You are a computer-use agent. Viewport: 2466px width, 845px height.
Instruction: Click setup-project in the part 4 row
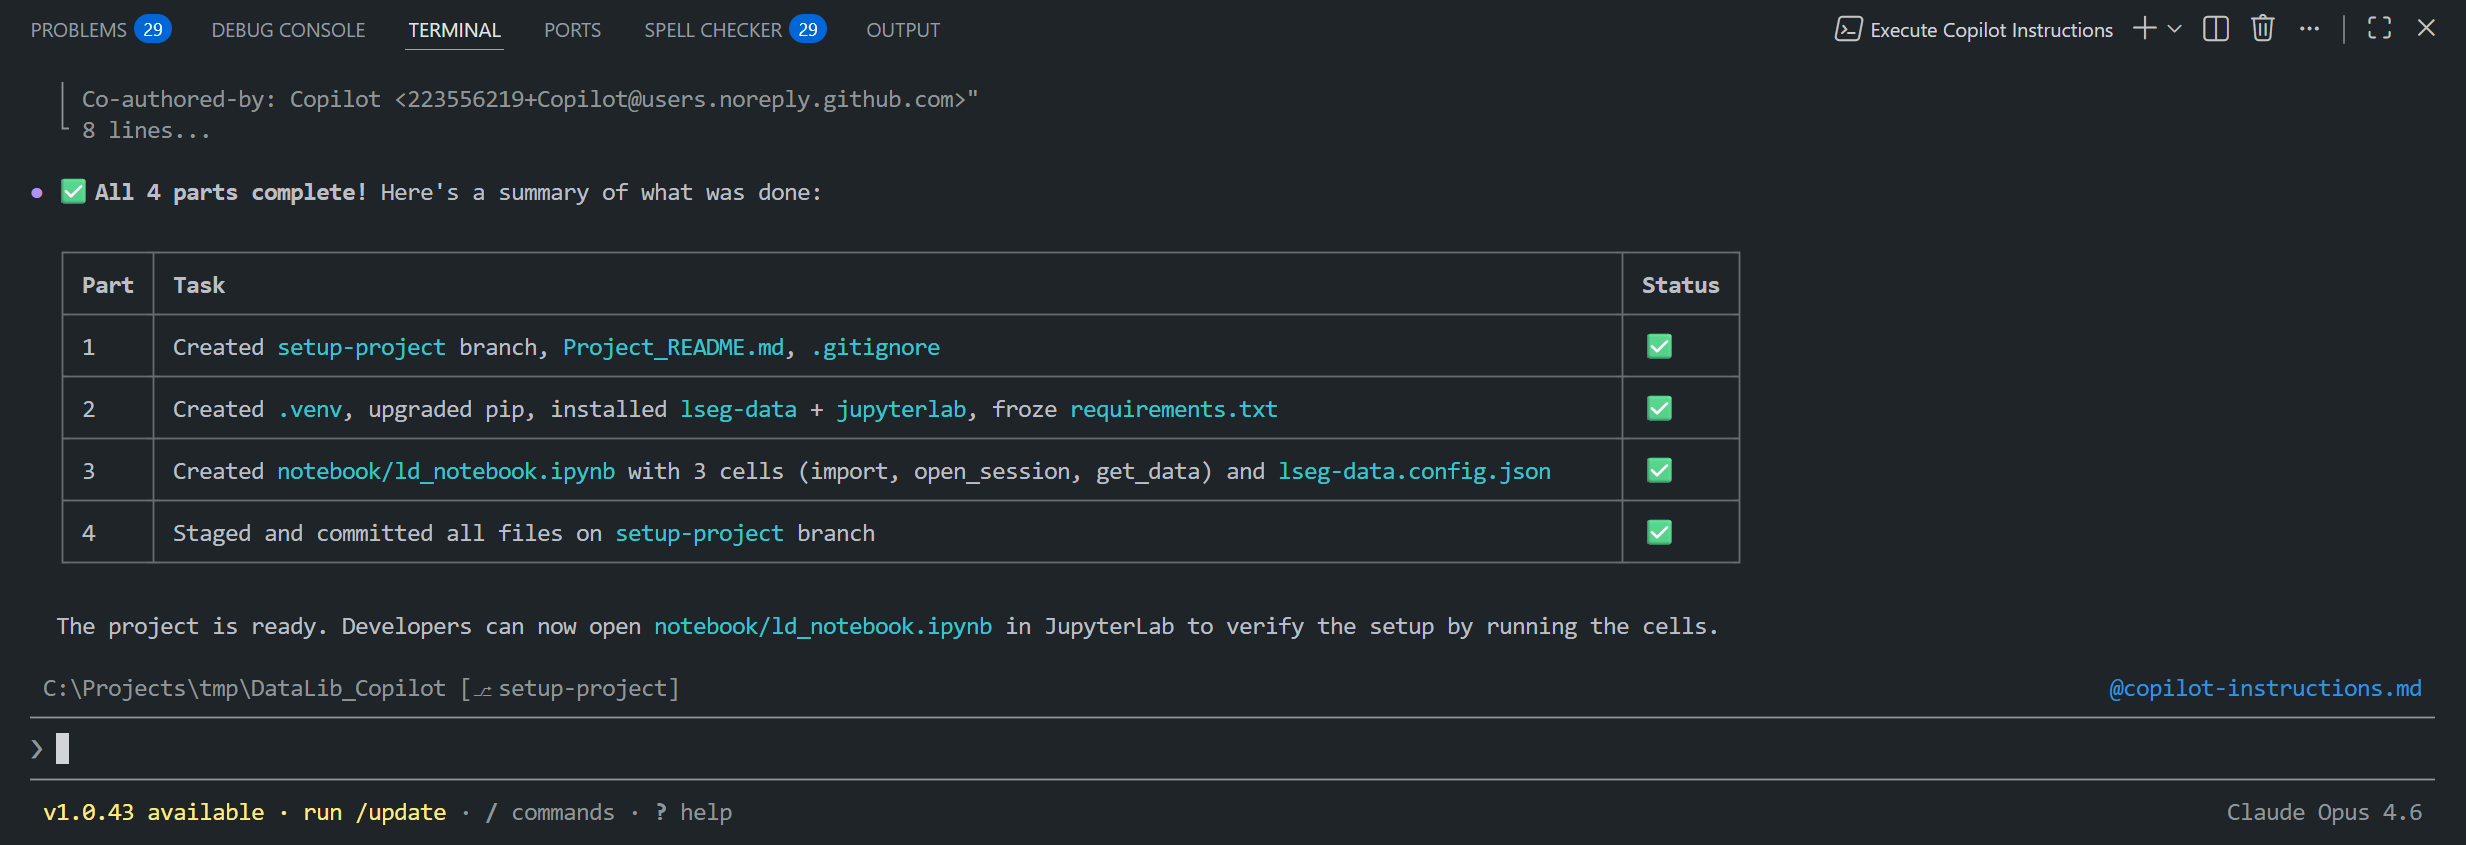[x=699, y=533]
